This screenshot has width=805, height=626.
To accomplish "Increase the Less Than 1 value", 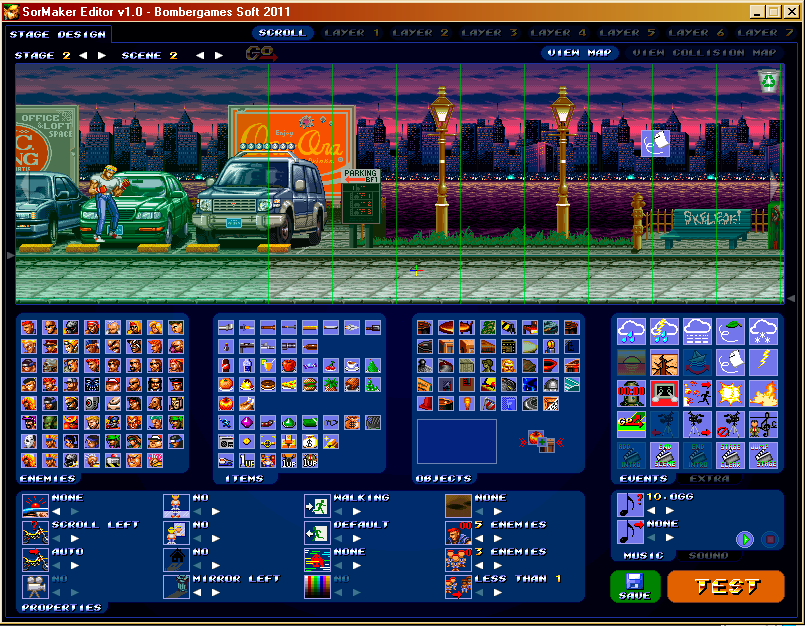I will (x=498, y=593).
